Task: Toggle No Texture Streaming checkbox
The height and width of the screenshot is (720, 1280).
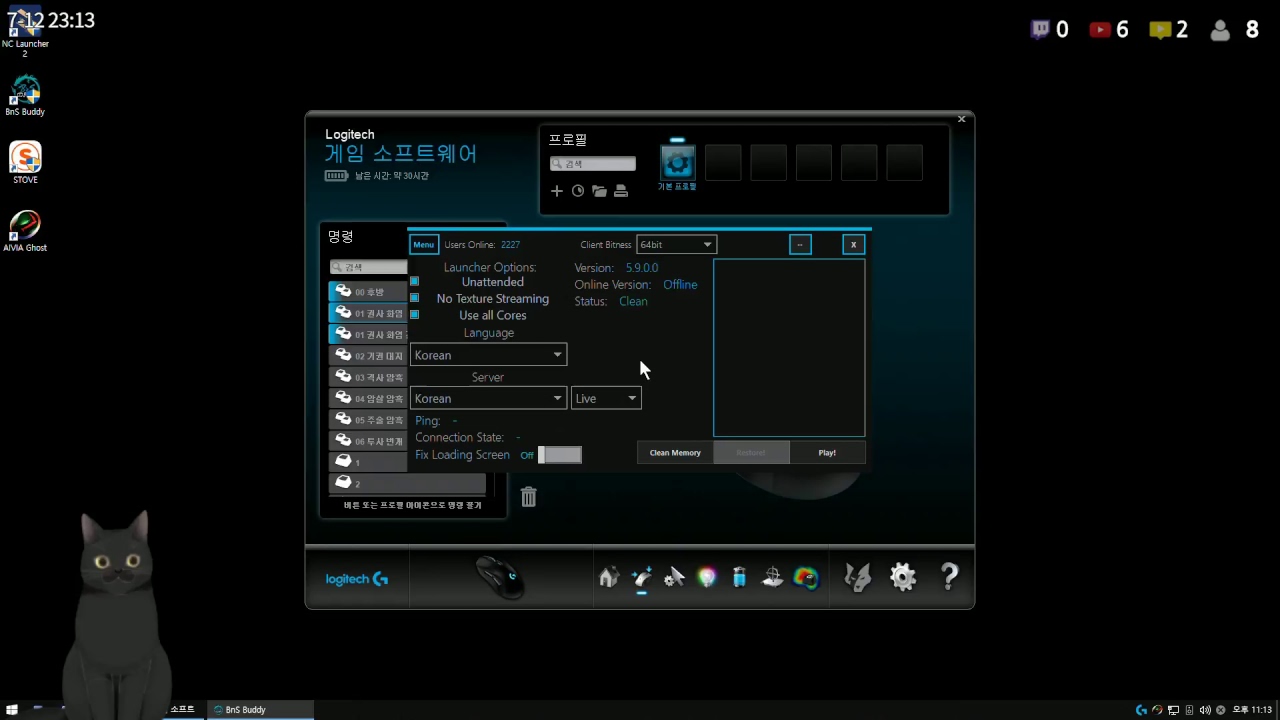Action: (414, 298)
